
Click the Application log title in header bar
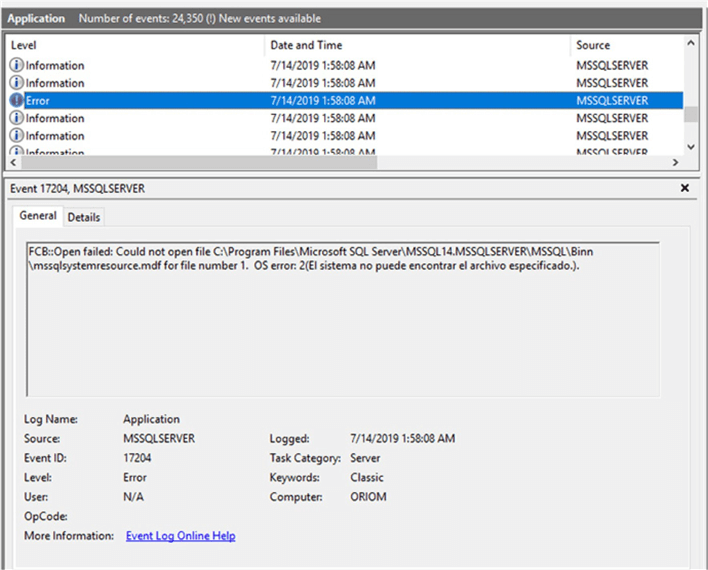click(36, 19)
